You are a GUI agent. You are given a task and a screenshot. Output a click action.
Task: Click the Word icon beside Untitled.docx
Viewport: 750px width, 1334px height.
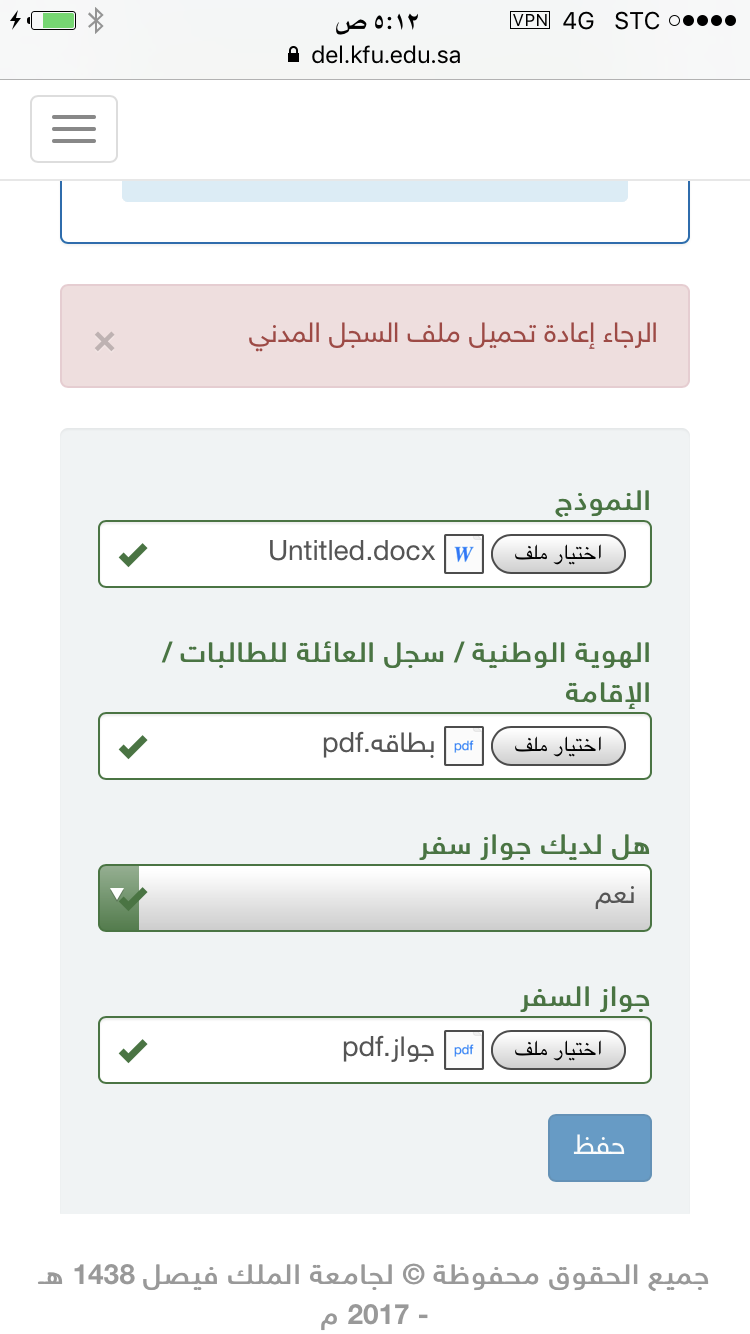click(x=463, y=554)
